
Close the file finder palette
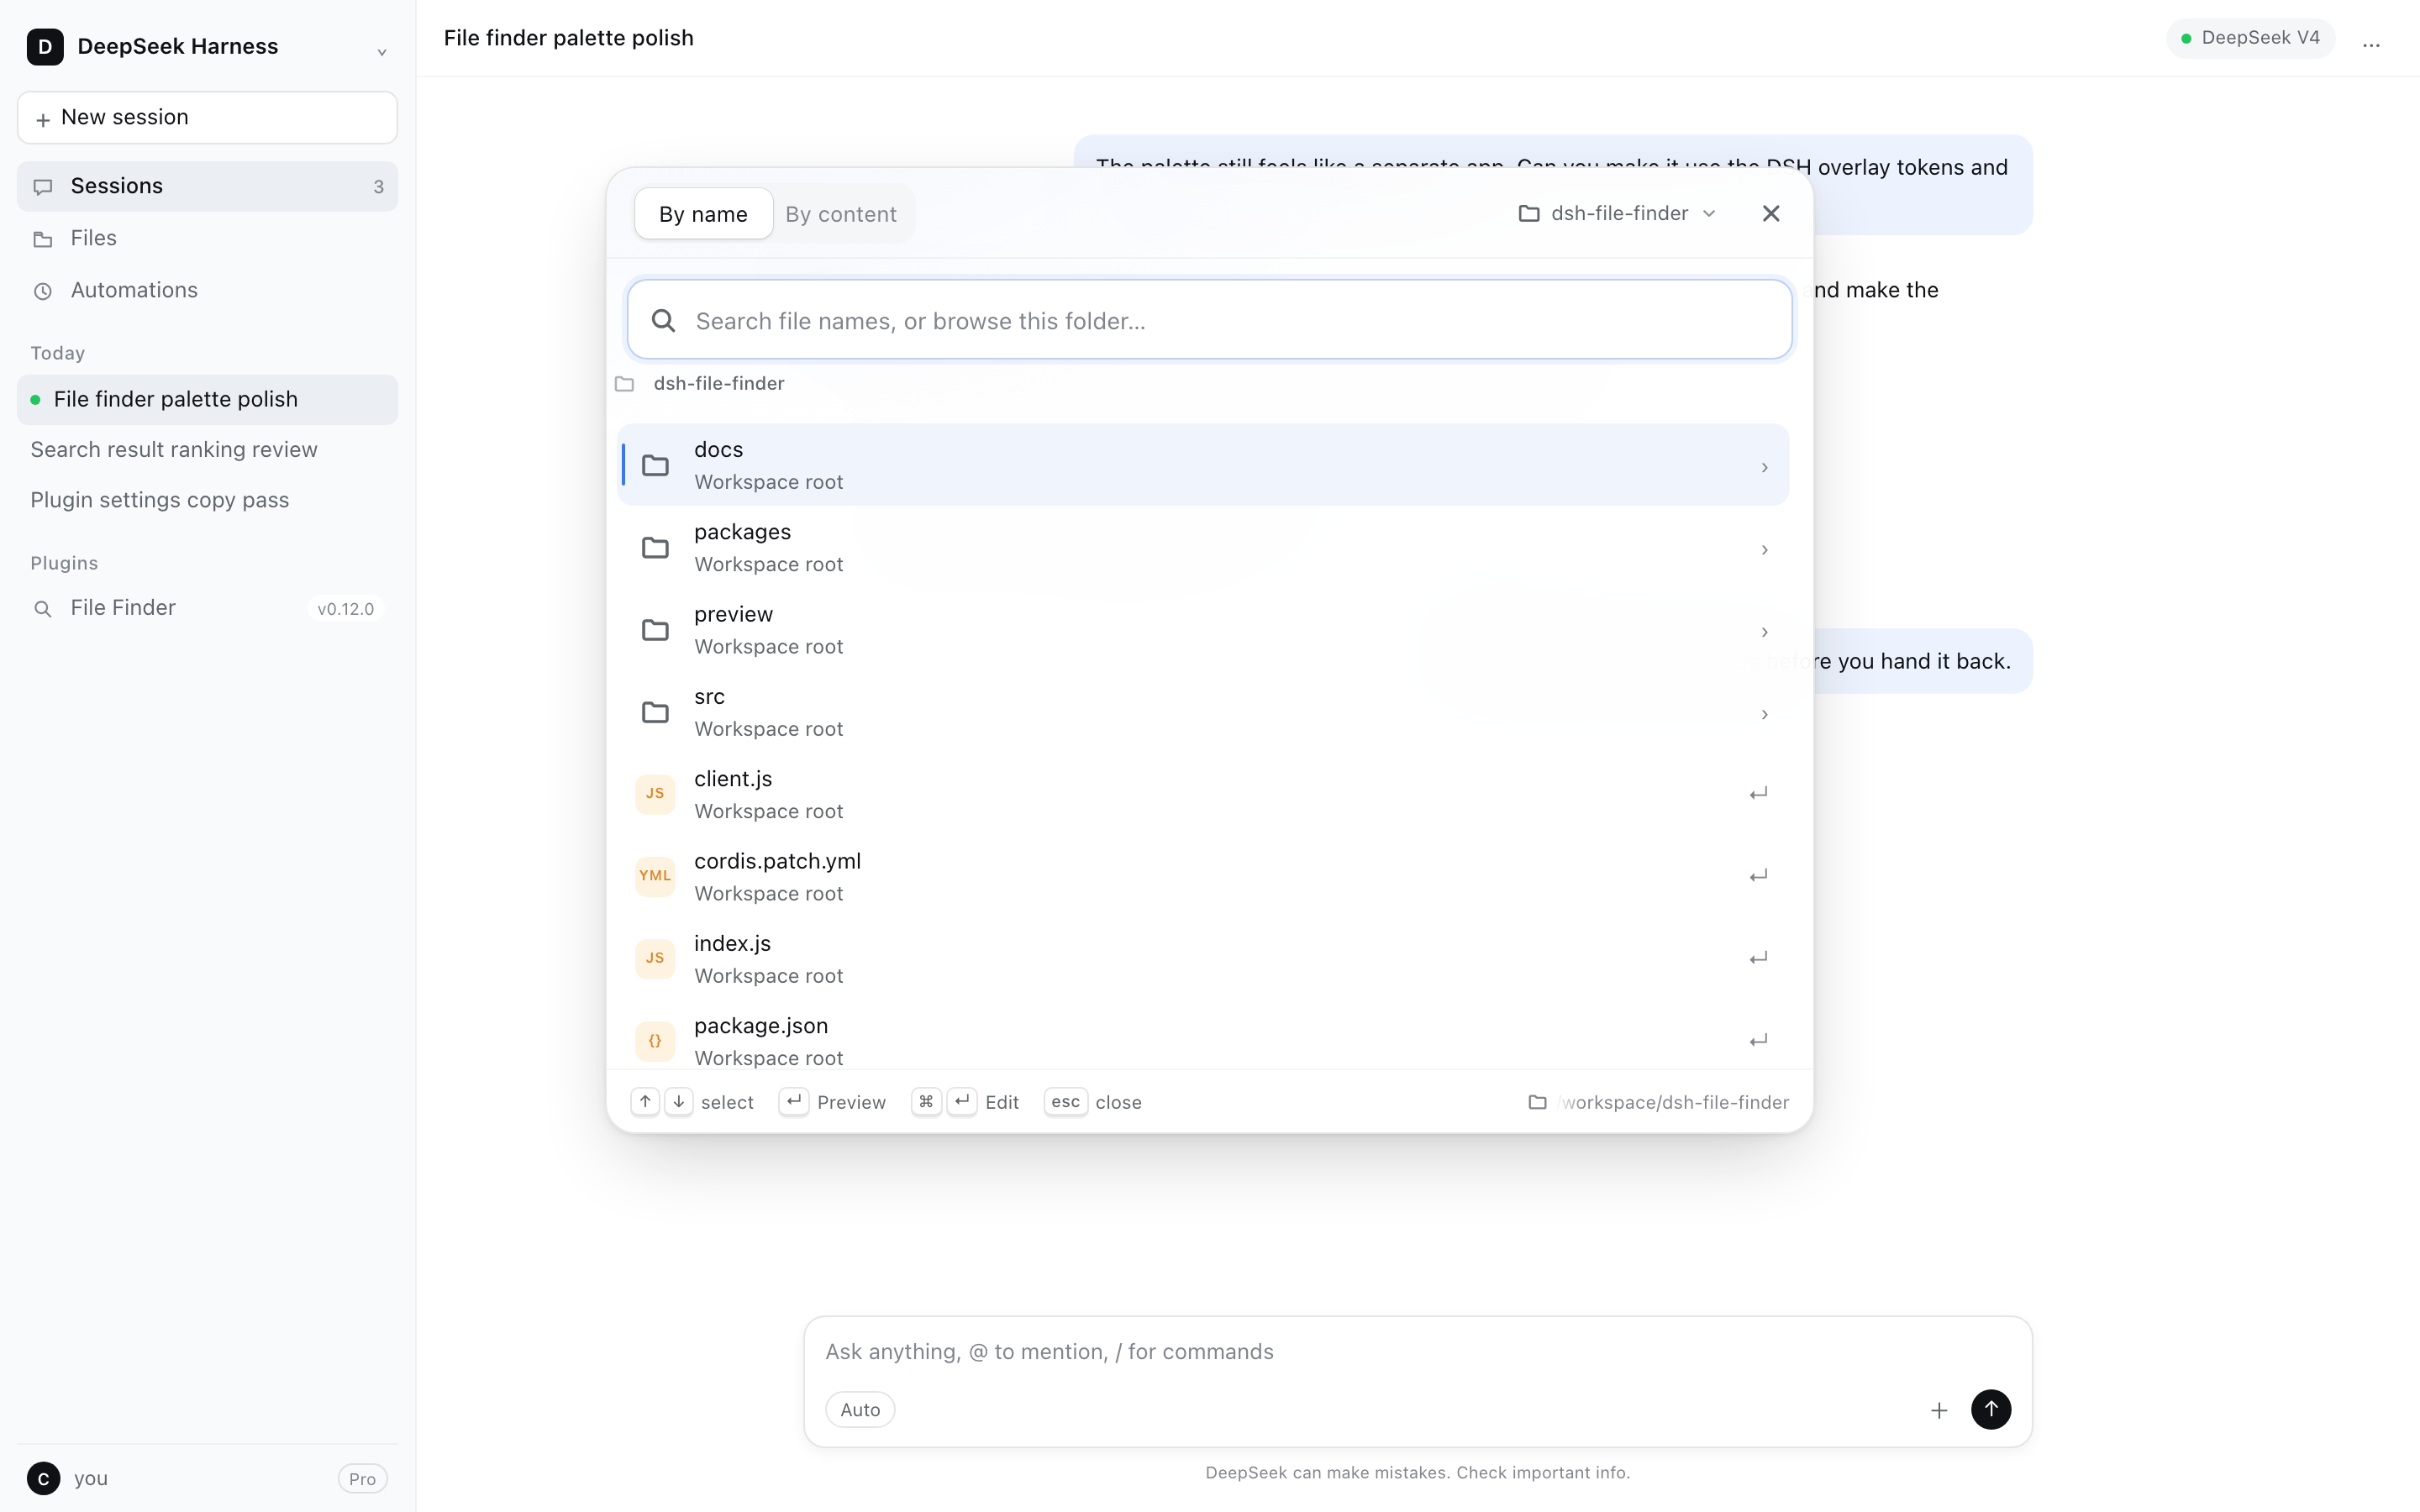(1771, 213)
